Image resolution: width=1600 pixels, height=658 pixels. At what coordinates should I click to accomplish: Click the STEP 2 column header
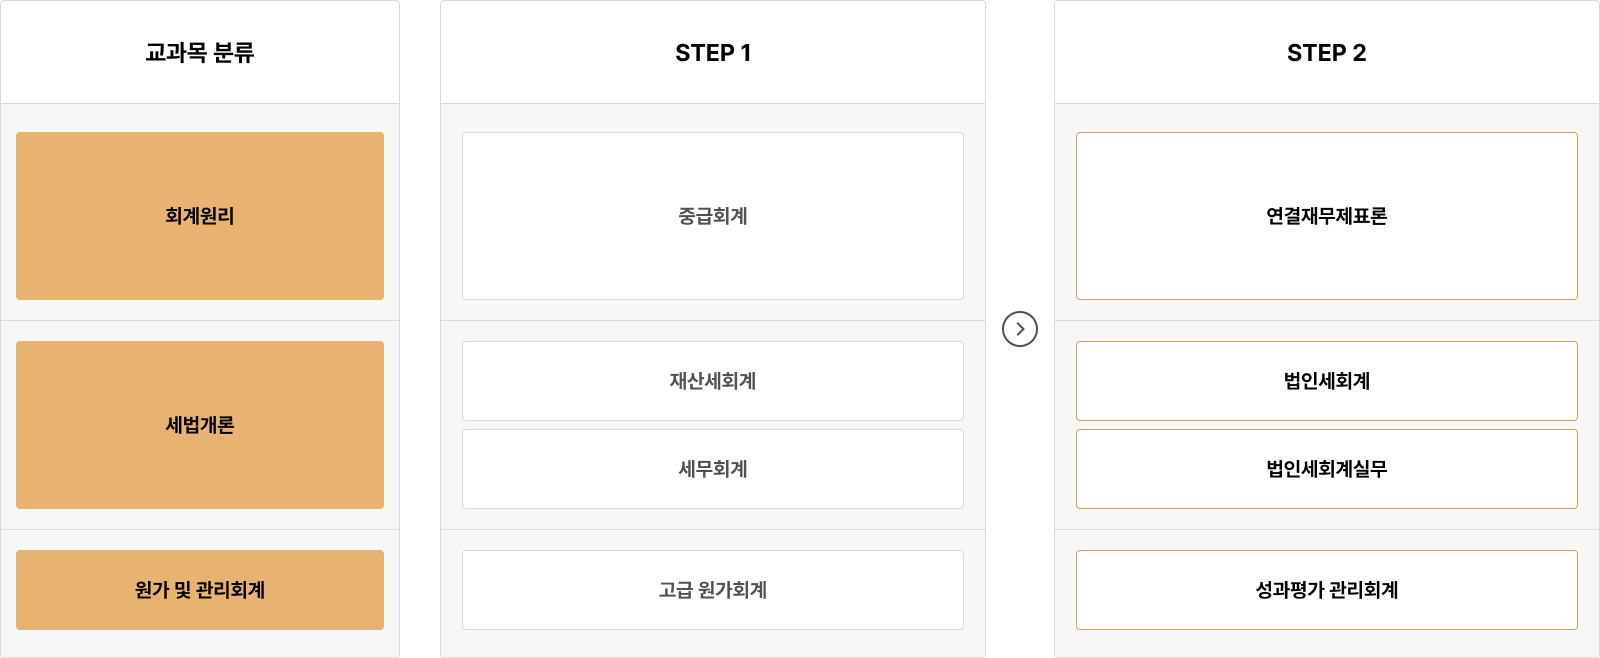(x=1326, y=53)
